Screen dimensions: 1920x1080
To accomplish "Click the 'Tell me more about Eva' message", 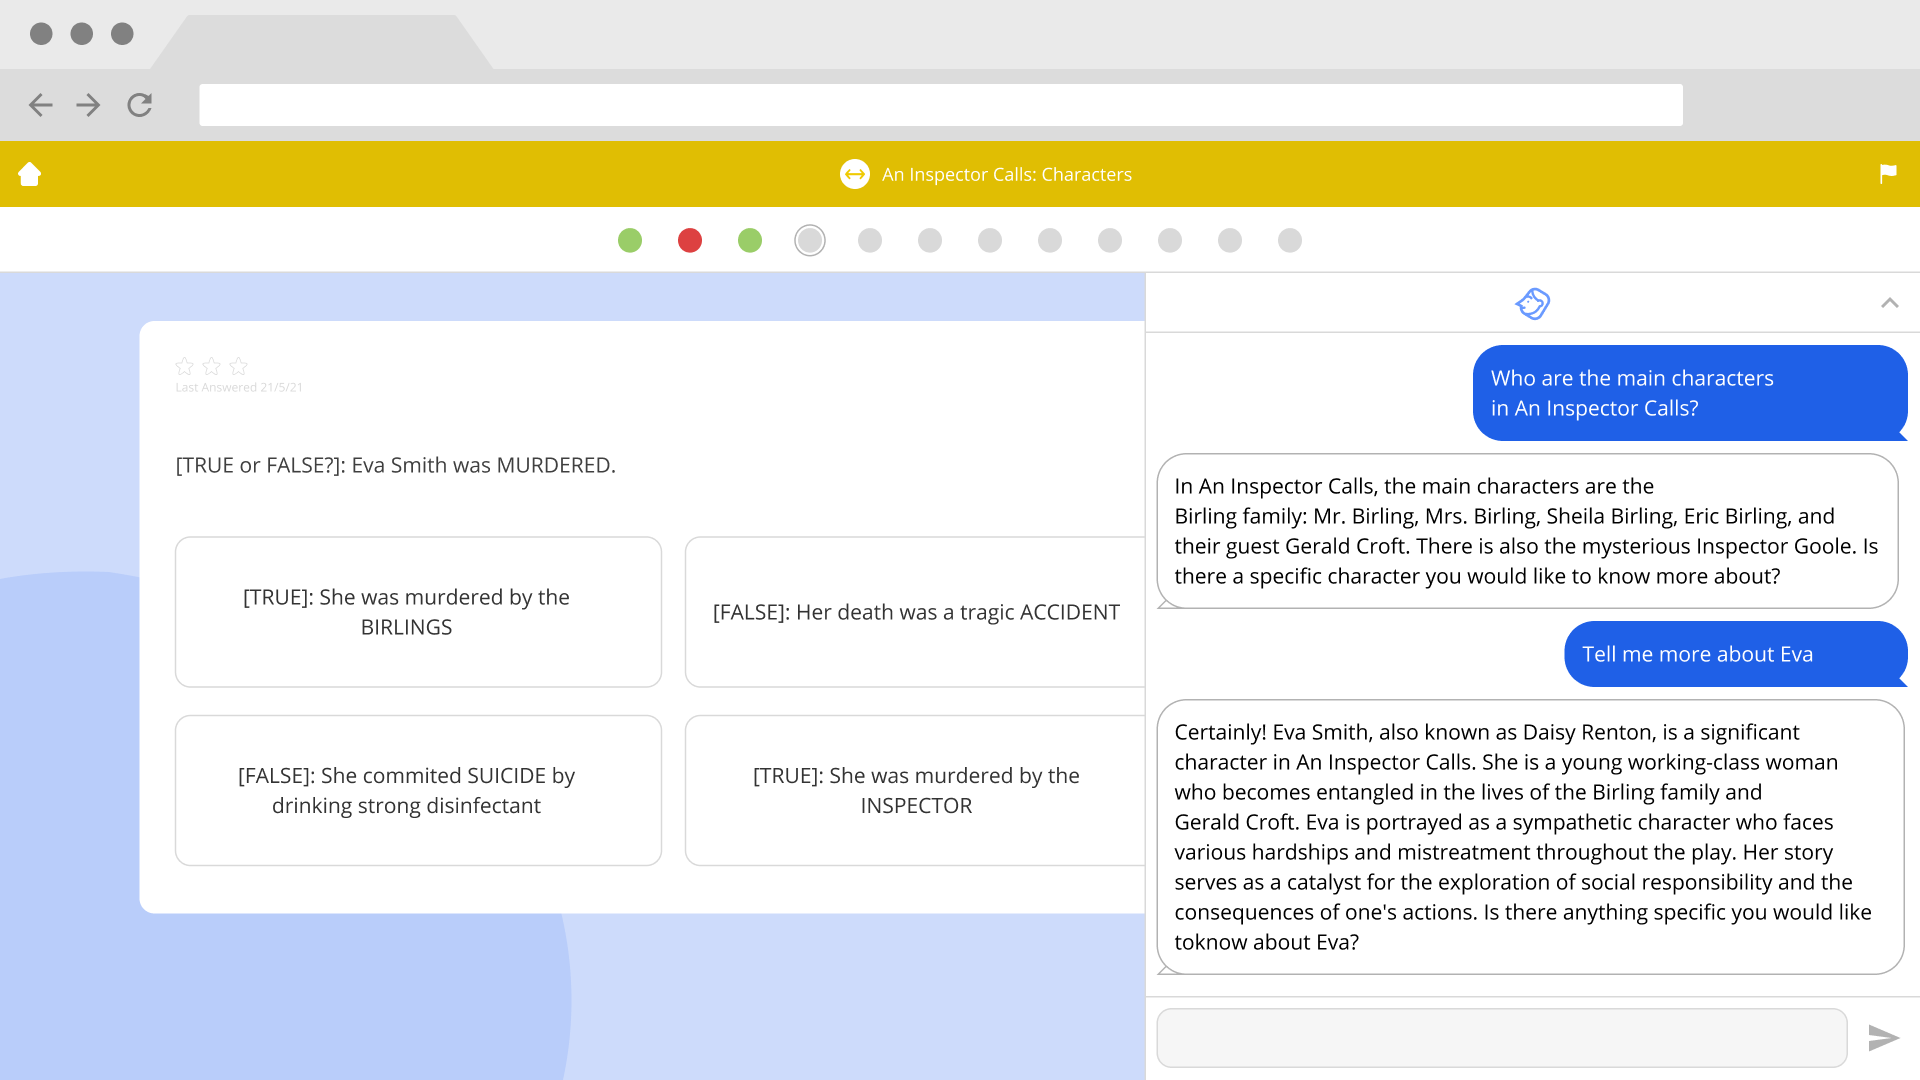I will 1736,654.
